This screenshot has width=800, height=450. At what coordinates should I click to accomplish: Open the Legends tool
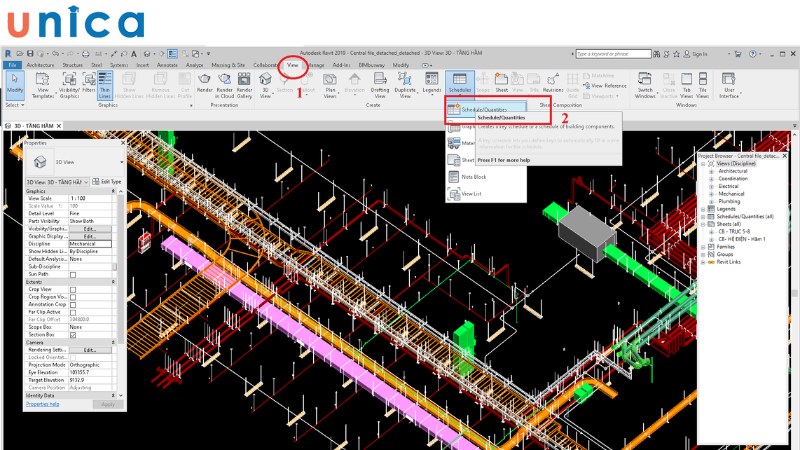[432, 84]
